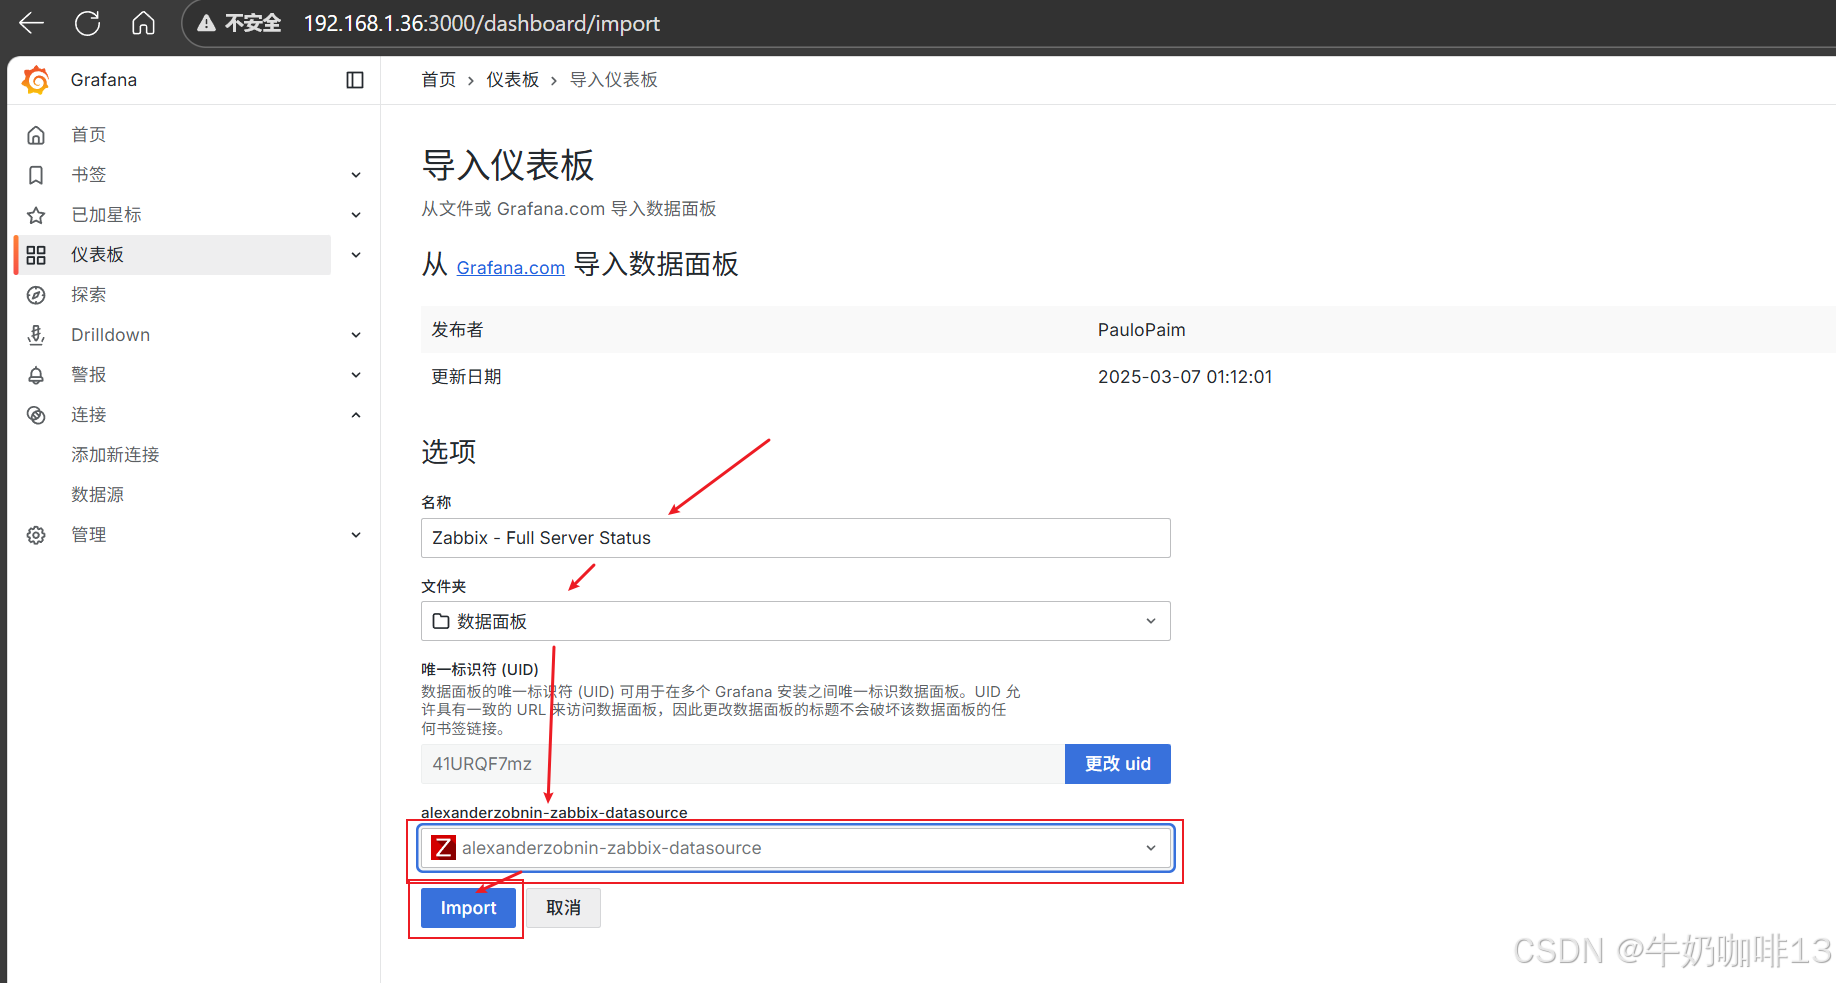This screenshot has height=983, width=1836.
Task: Open 管理 in the sidebar menu
Action: [x=88, y=535]
